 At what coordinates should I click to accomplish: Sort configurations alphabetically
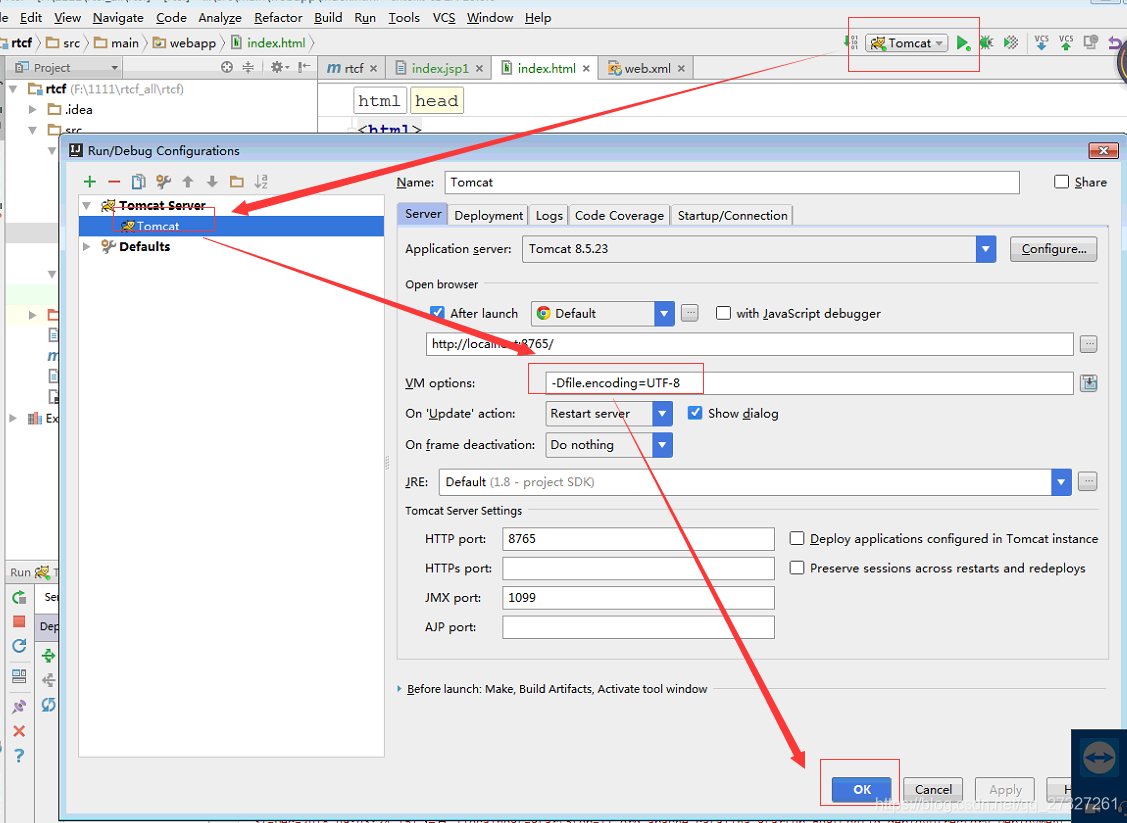261,182
